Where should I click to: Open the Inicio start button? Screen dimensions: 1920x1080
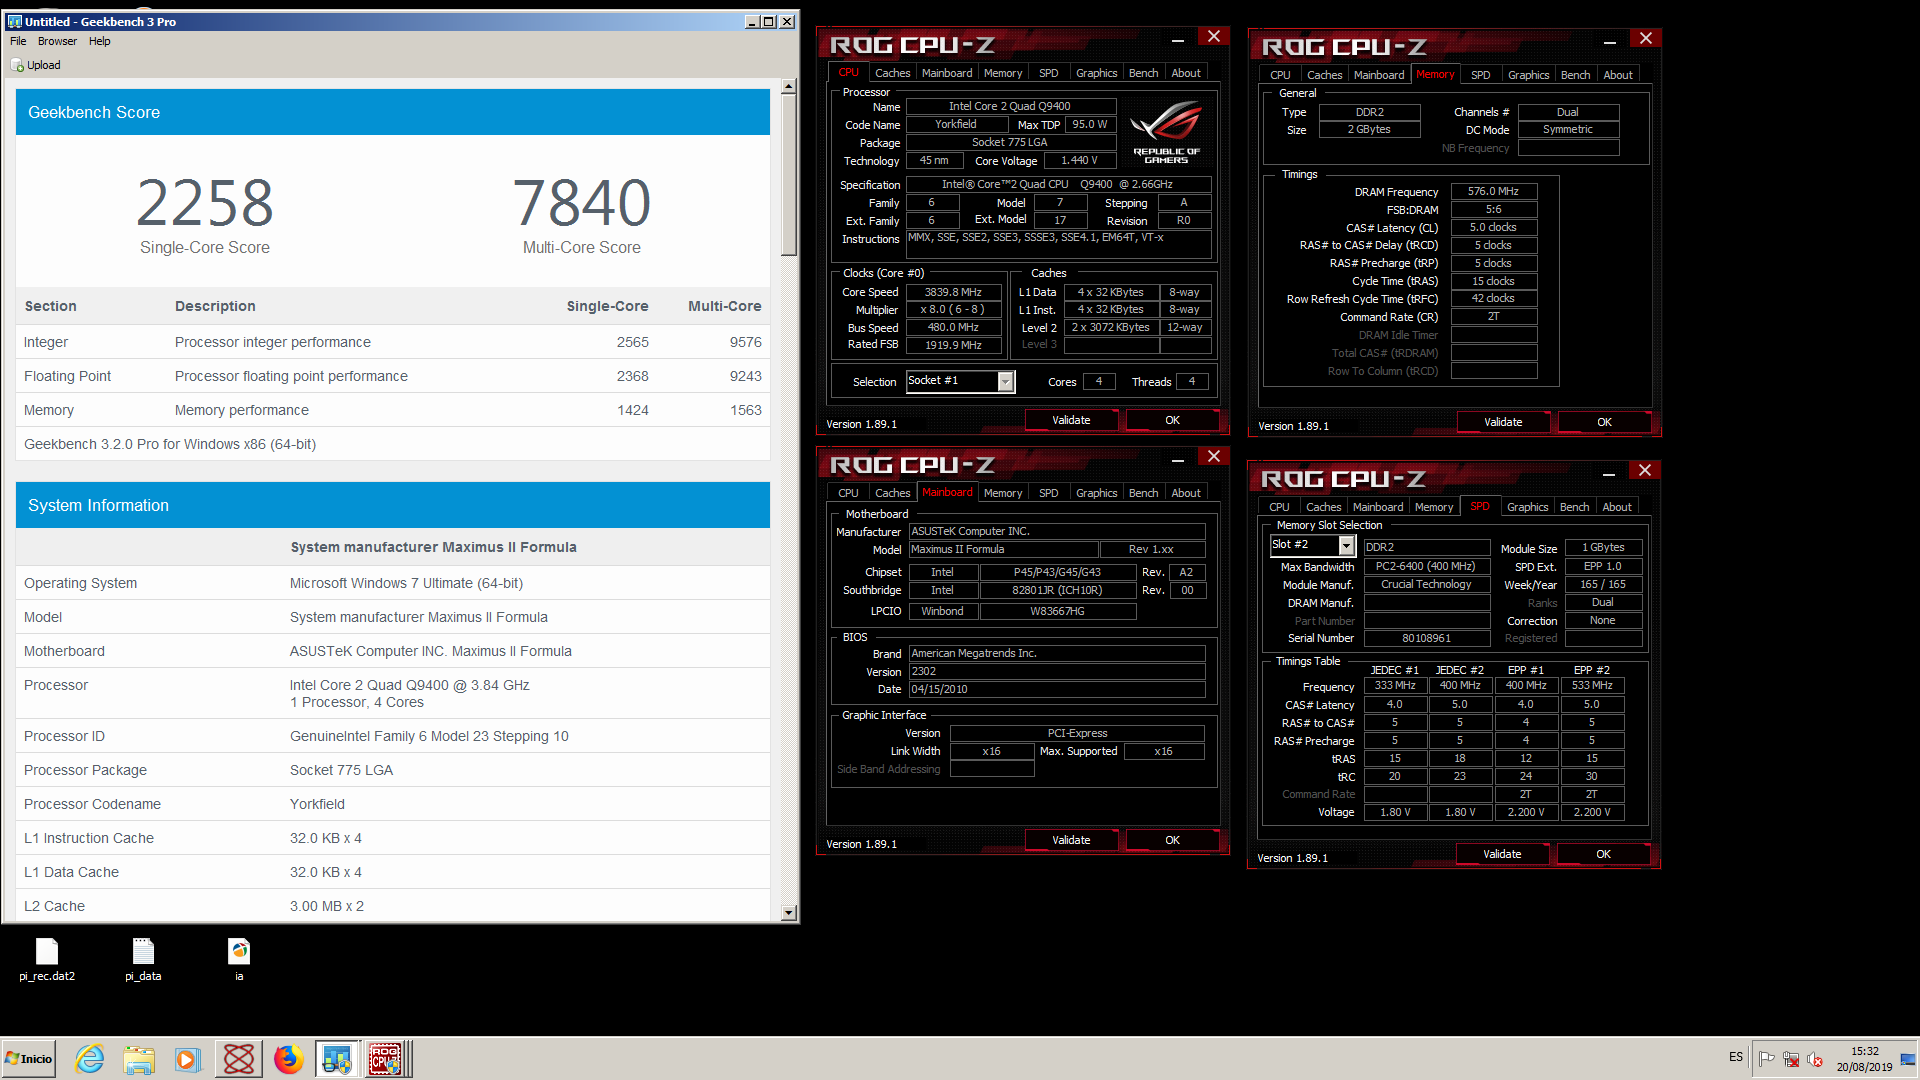coord(29,1059)
